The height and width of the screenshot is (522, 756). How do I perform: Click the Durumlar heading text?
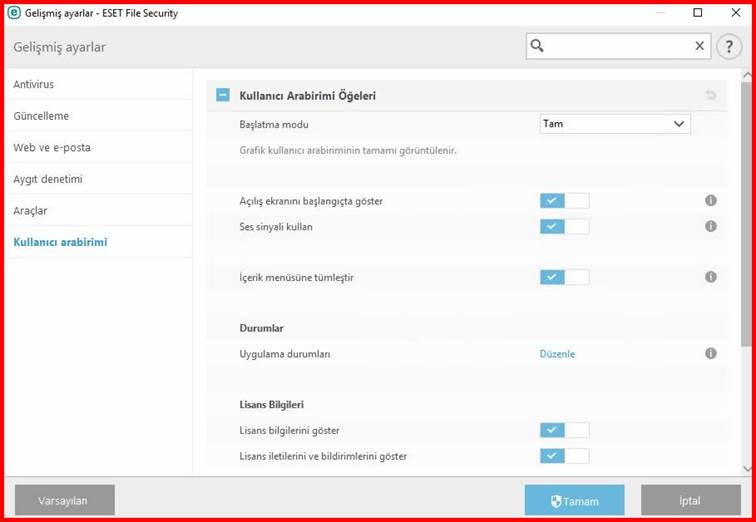261,328
